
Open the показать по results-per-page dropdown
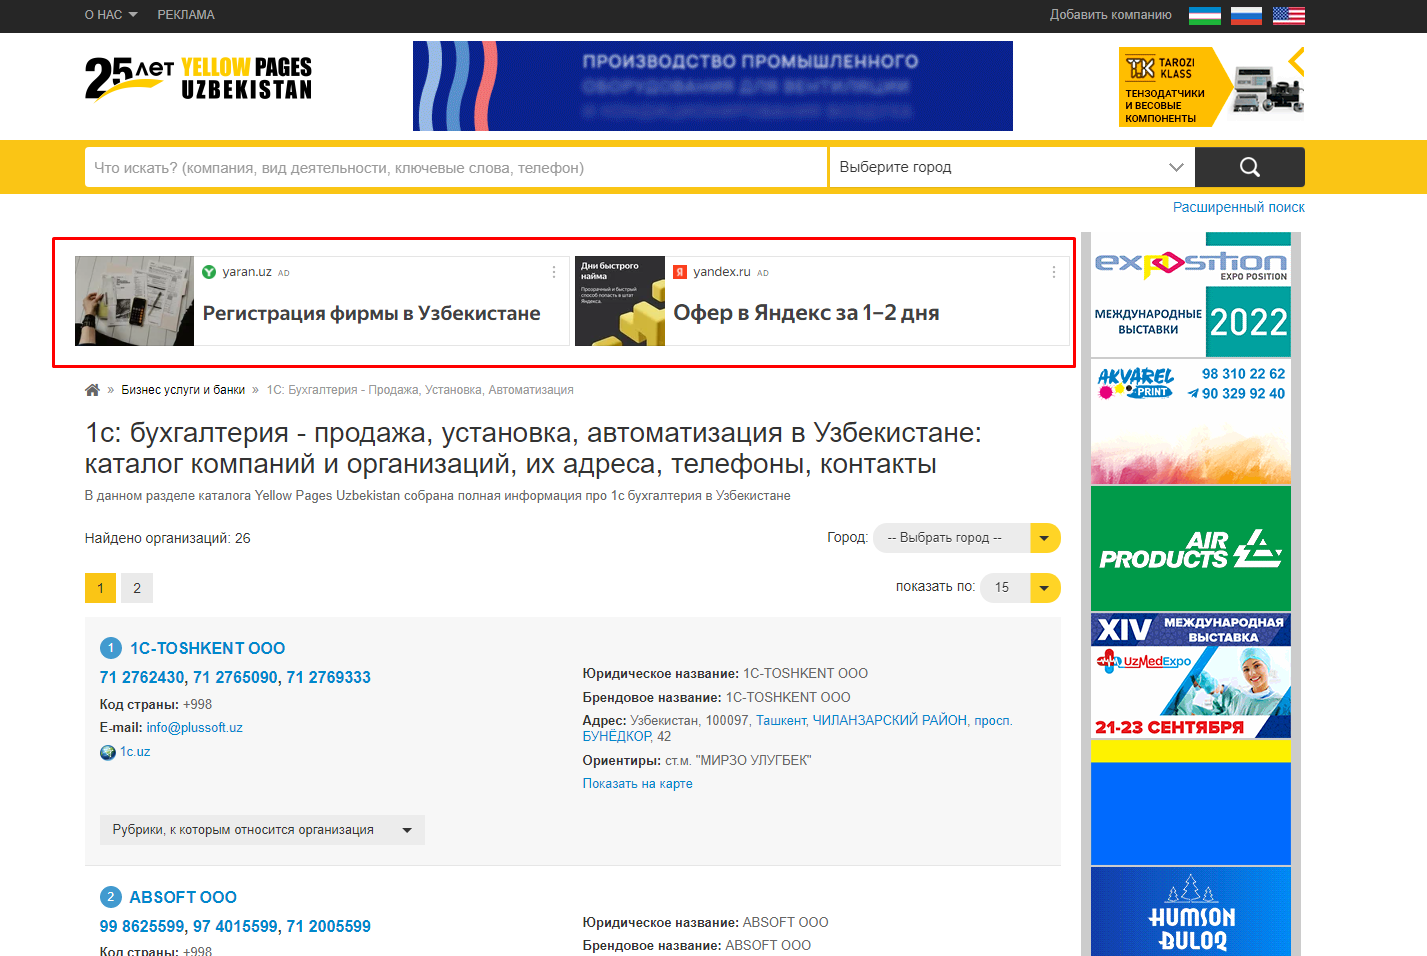pyautogui.click(x=1020, y=588)
